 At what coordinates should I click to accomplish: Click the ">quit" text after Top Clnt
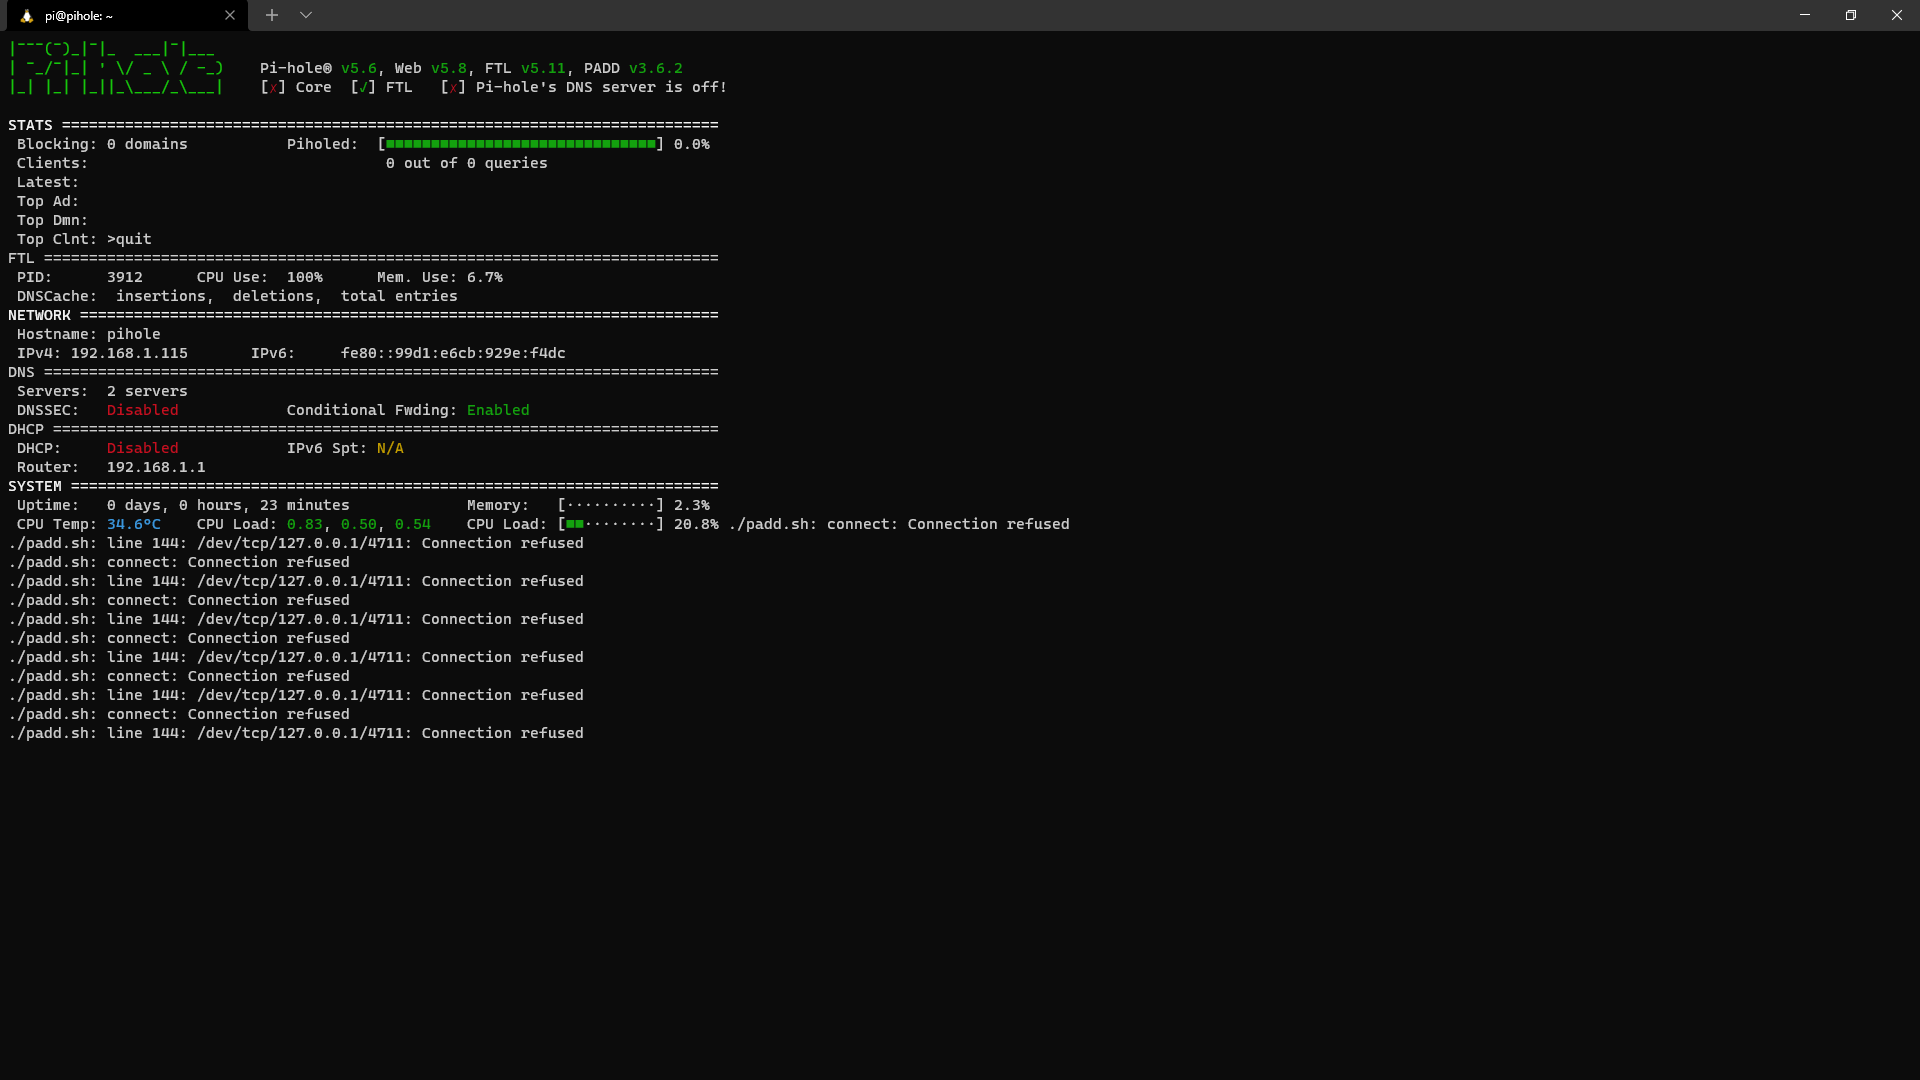point(129,240)
